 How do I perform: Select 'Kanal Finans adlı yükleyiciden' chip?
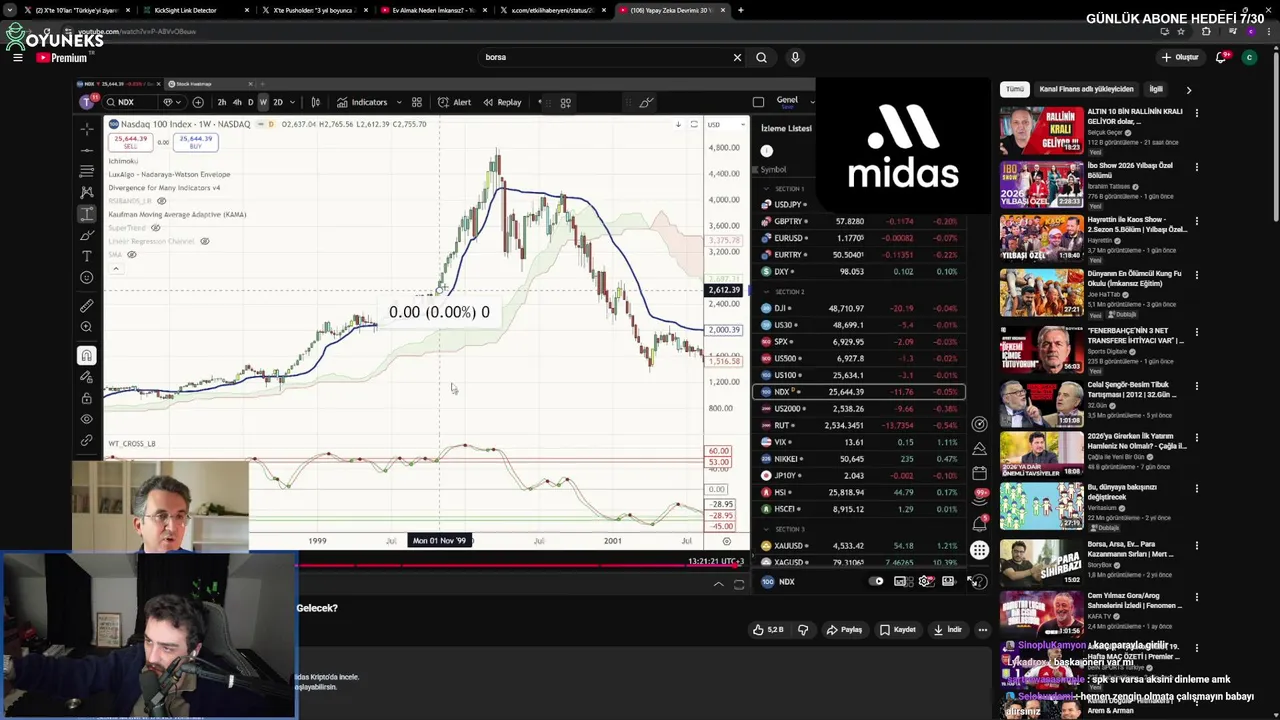click(1086, 89)
